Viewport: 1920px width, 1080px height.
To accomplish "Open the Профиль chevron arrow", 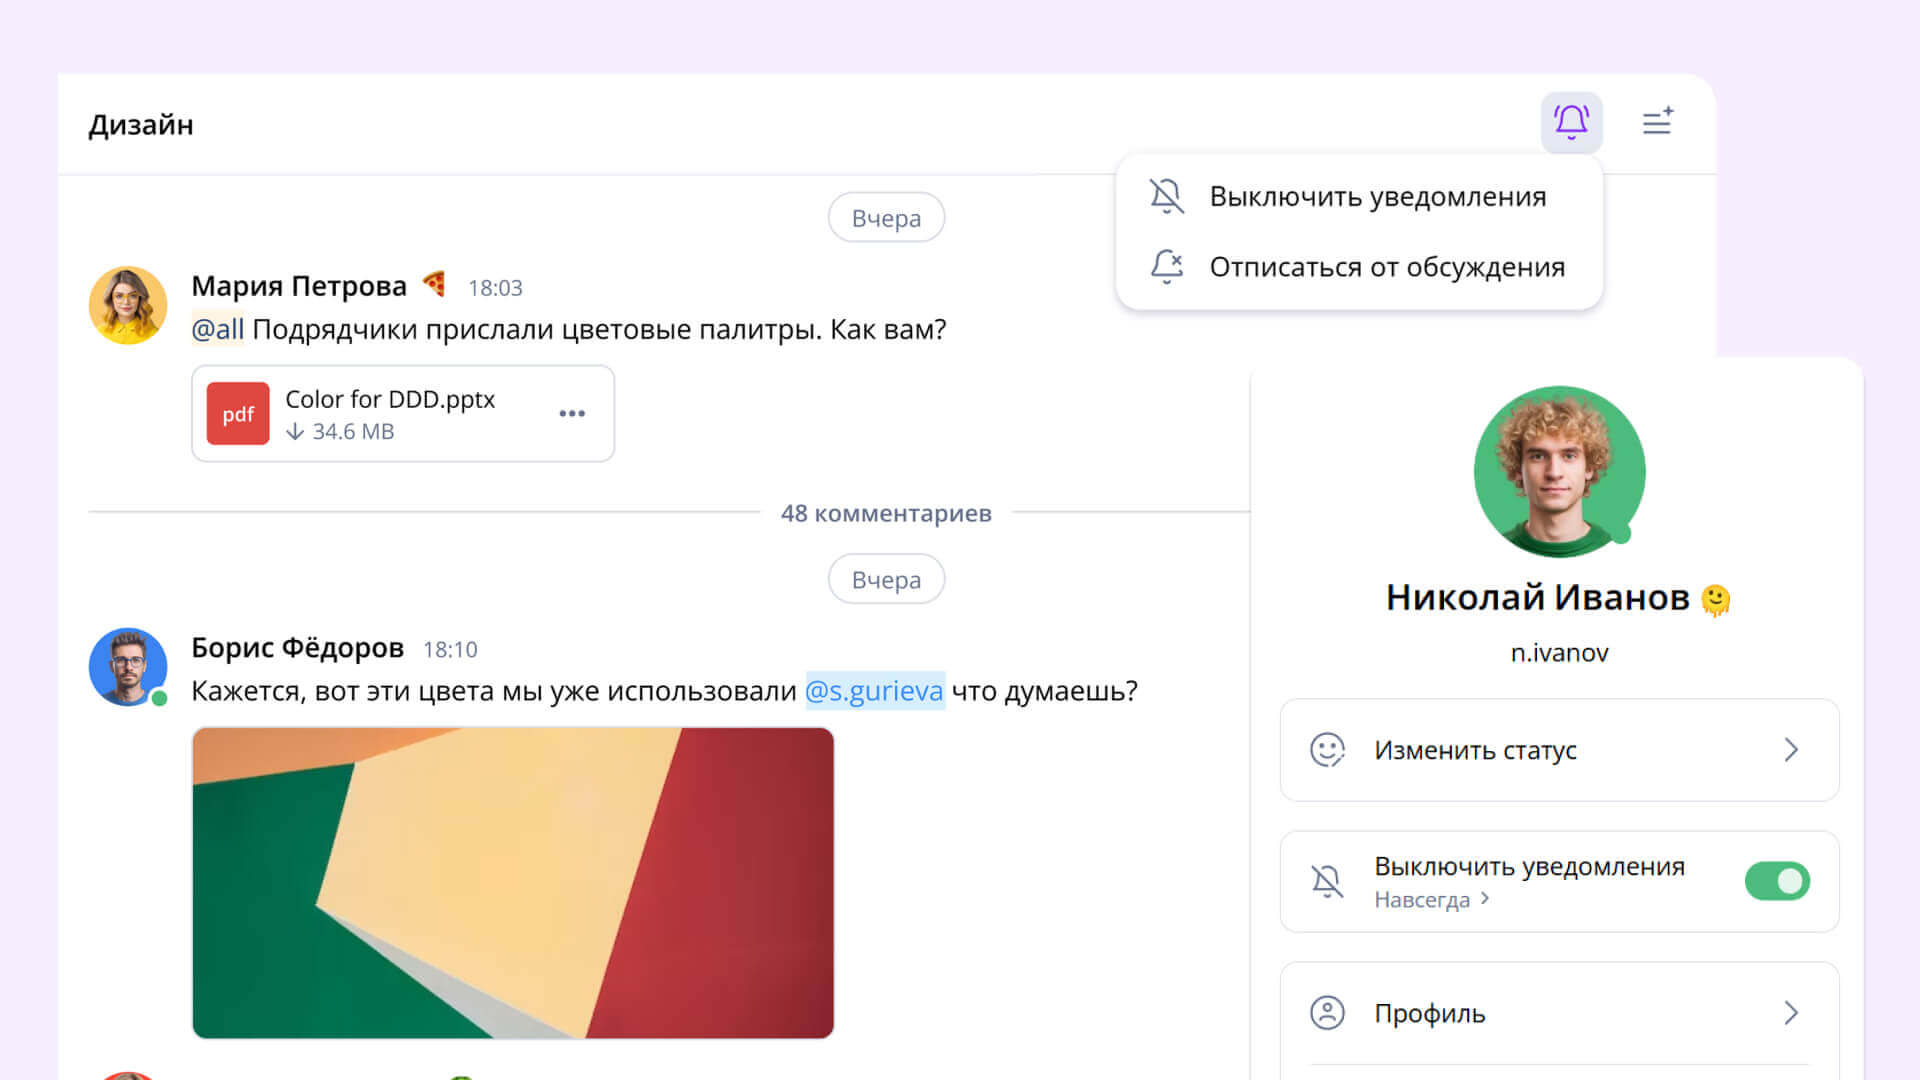I will (1791, 1013).
